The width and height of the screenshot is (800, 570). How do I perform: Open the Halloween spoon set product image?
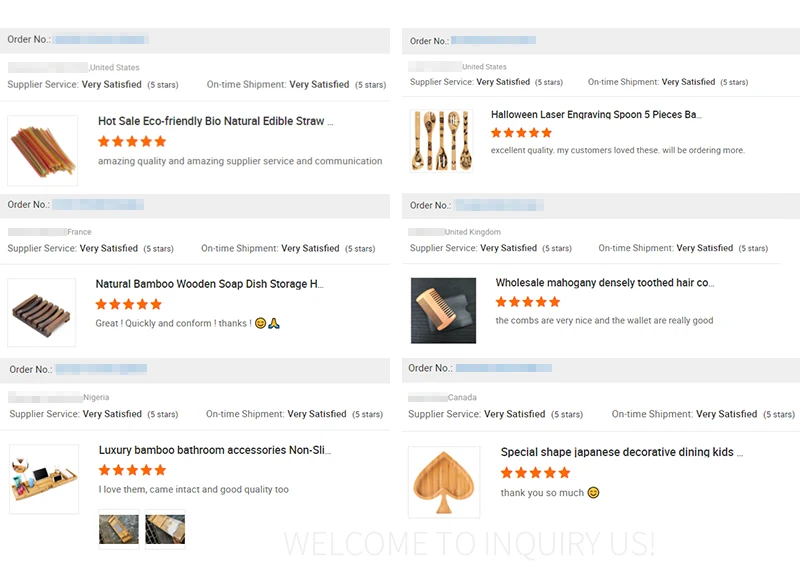(x=441, y=141)
